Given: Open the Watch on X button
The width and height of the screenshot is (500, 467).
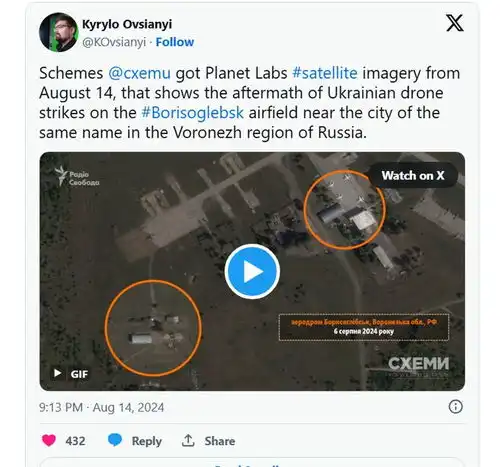Looking at the screenshot, I should click(413, 175).
